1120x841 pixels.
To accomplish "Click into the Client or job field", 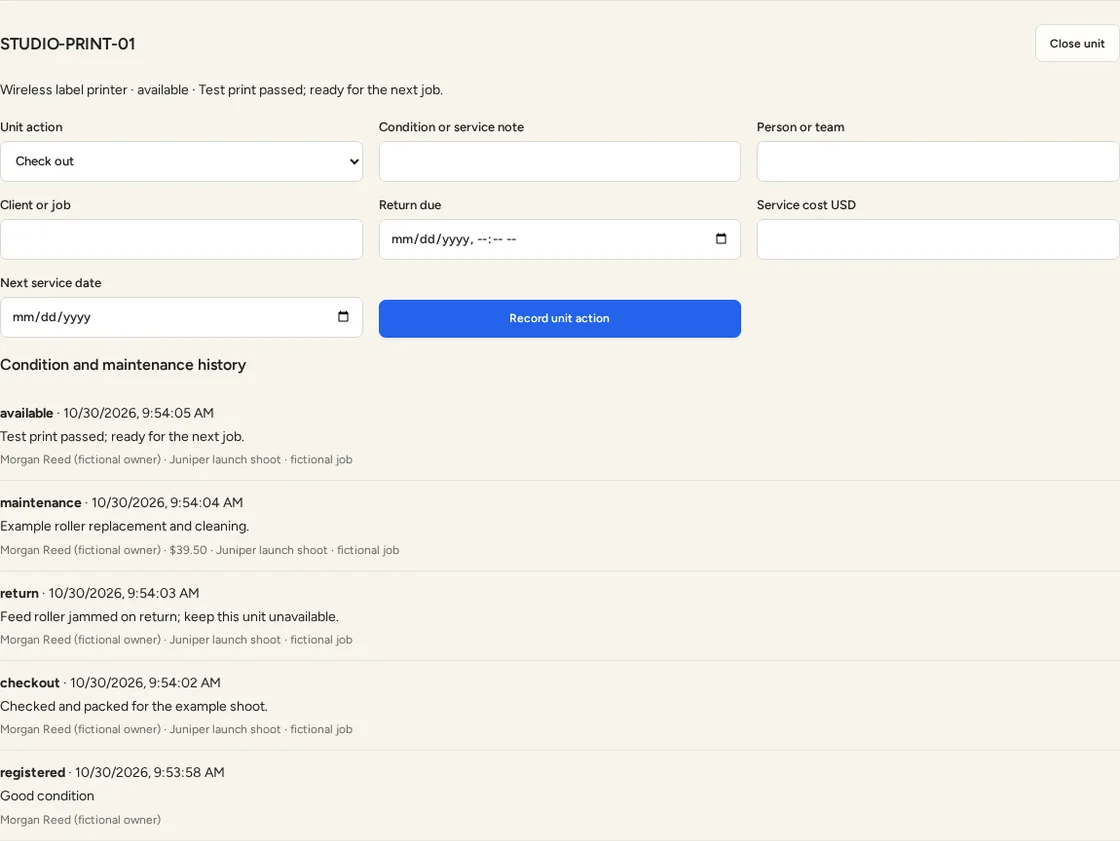I will tap(181, 239).
